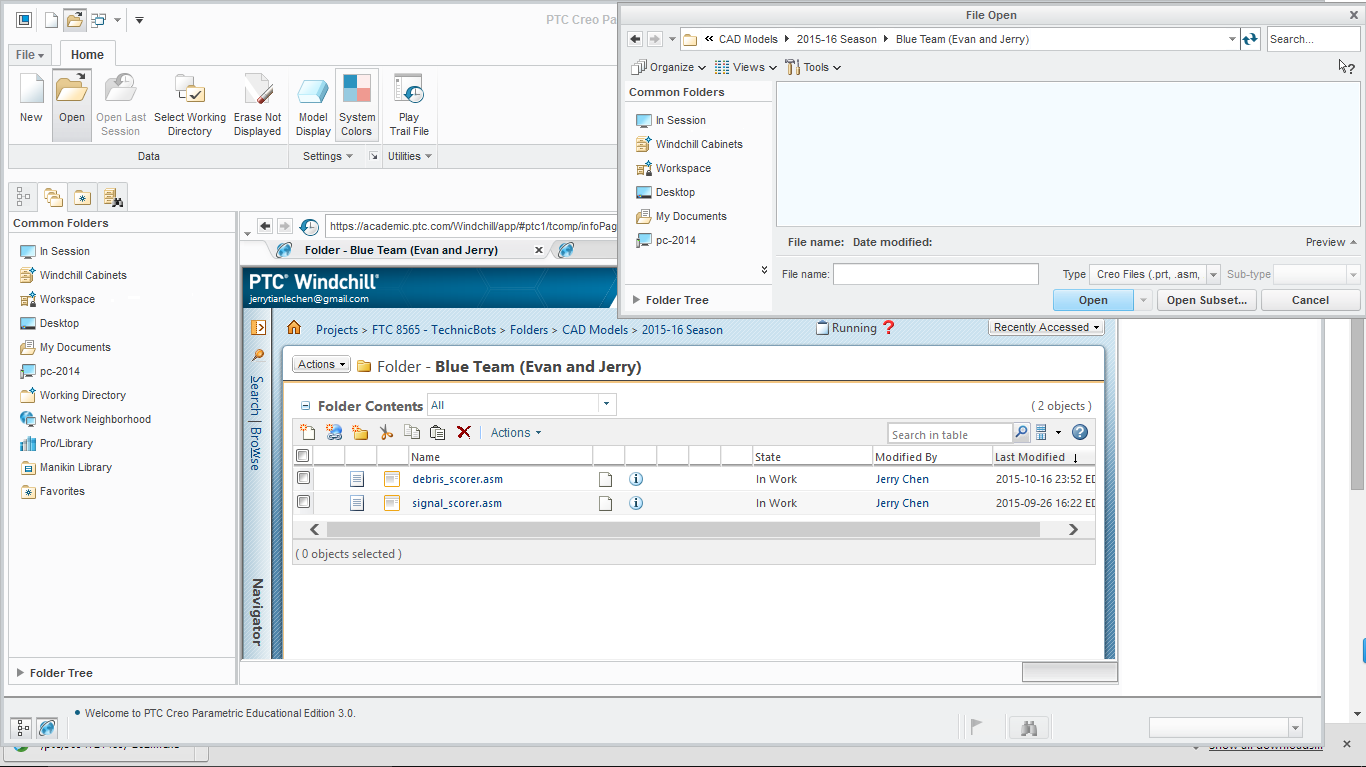Collapse the Folder Contents section
1366x767 pixels.
tap(306, 406)
